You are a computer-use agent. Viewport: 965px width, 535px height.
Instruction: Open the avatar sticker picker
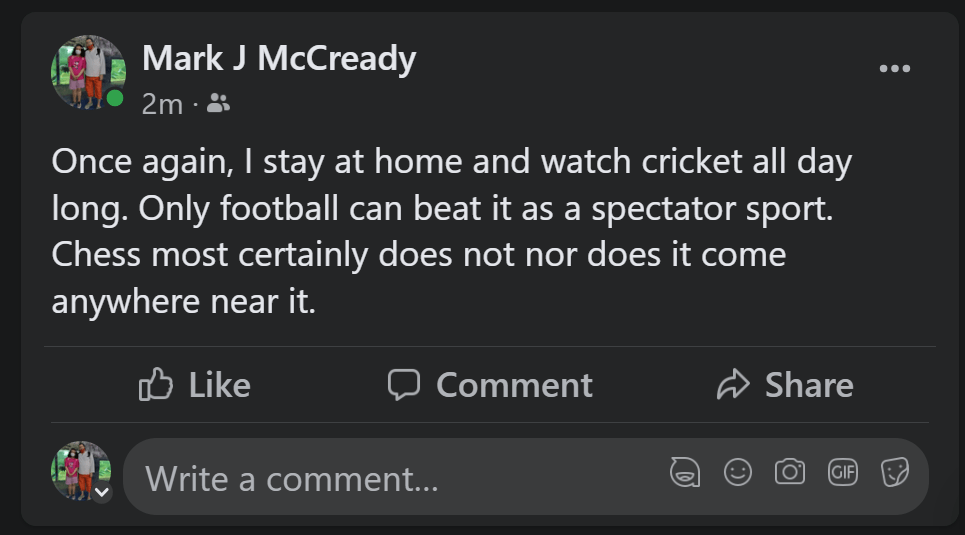pos(685,472)
